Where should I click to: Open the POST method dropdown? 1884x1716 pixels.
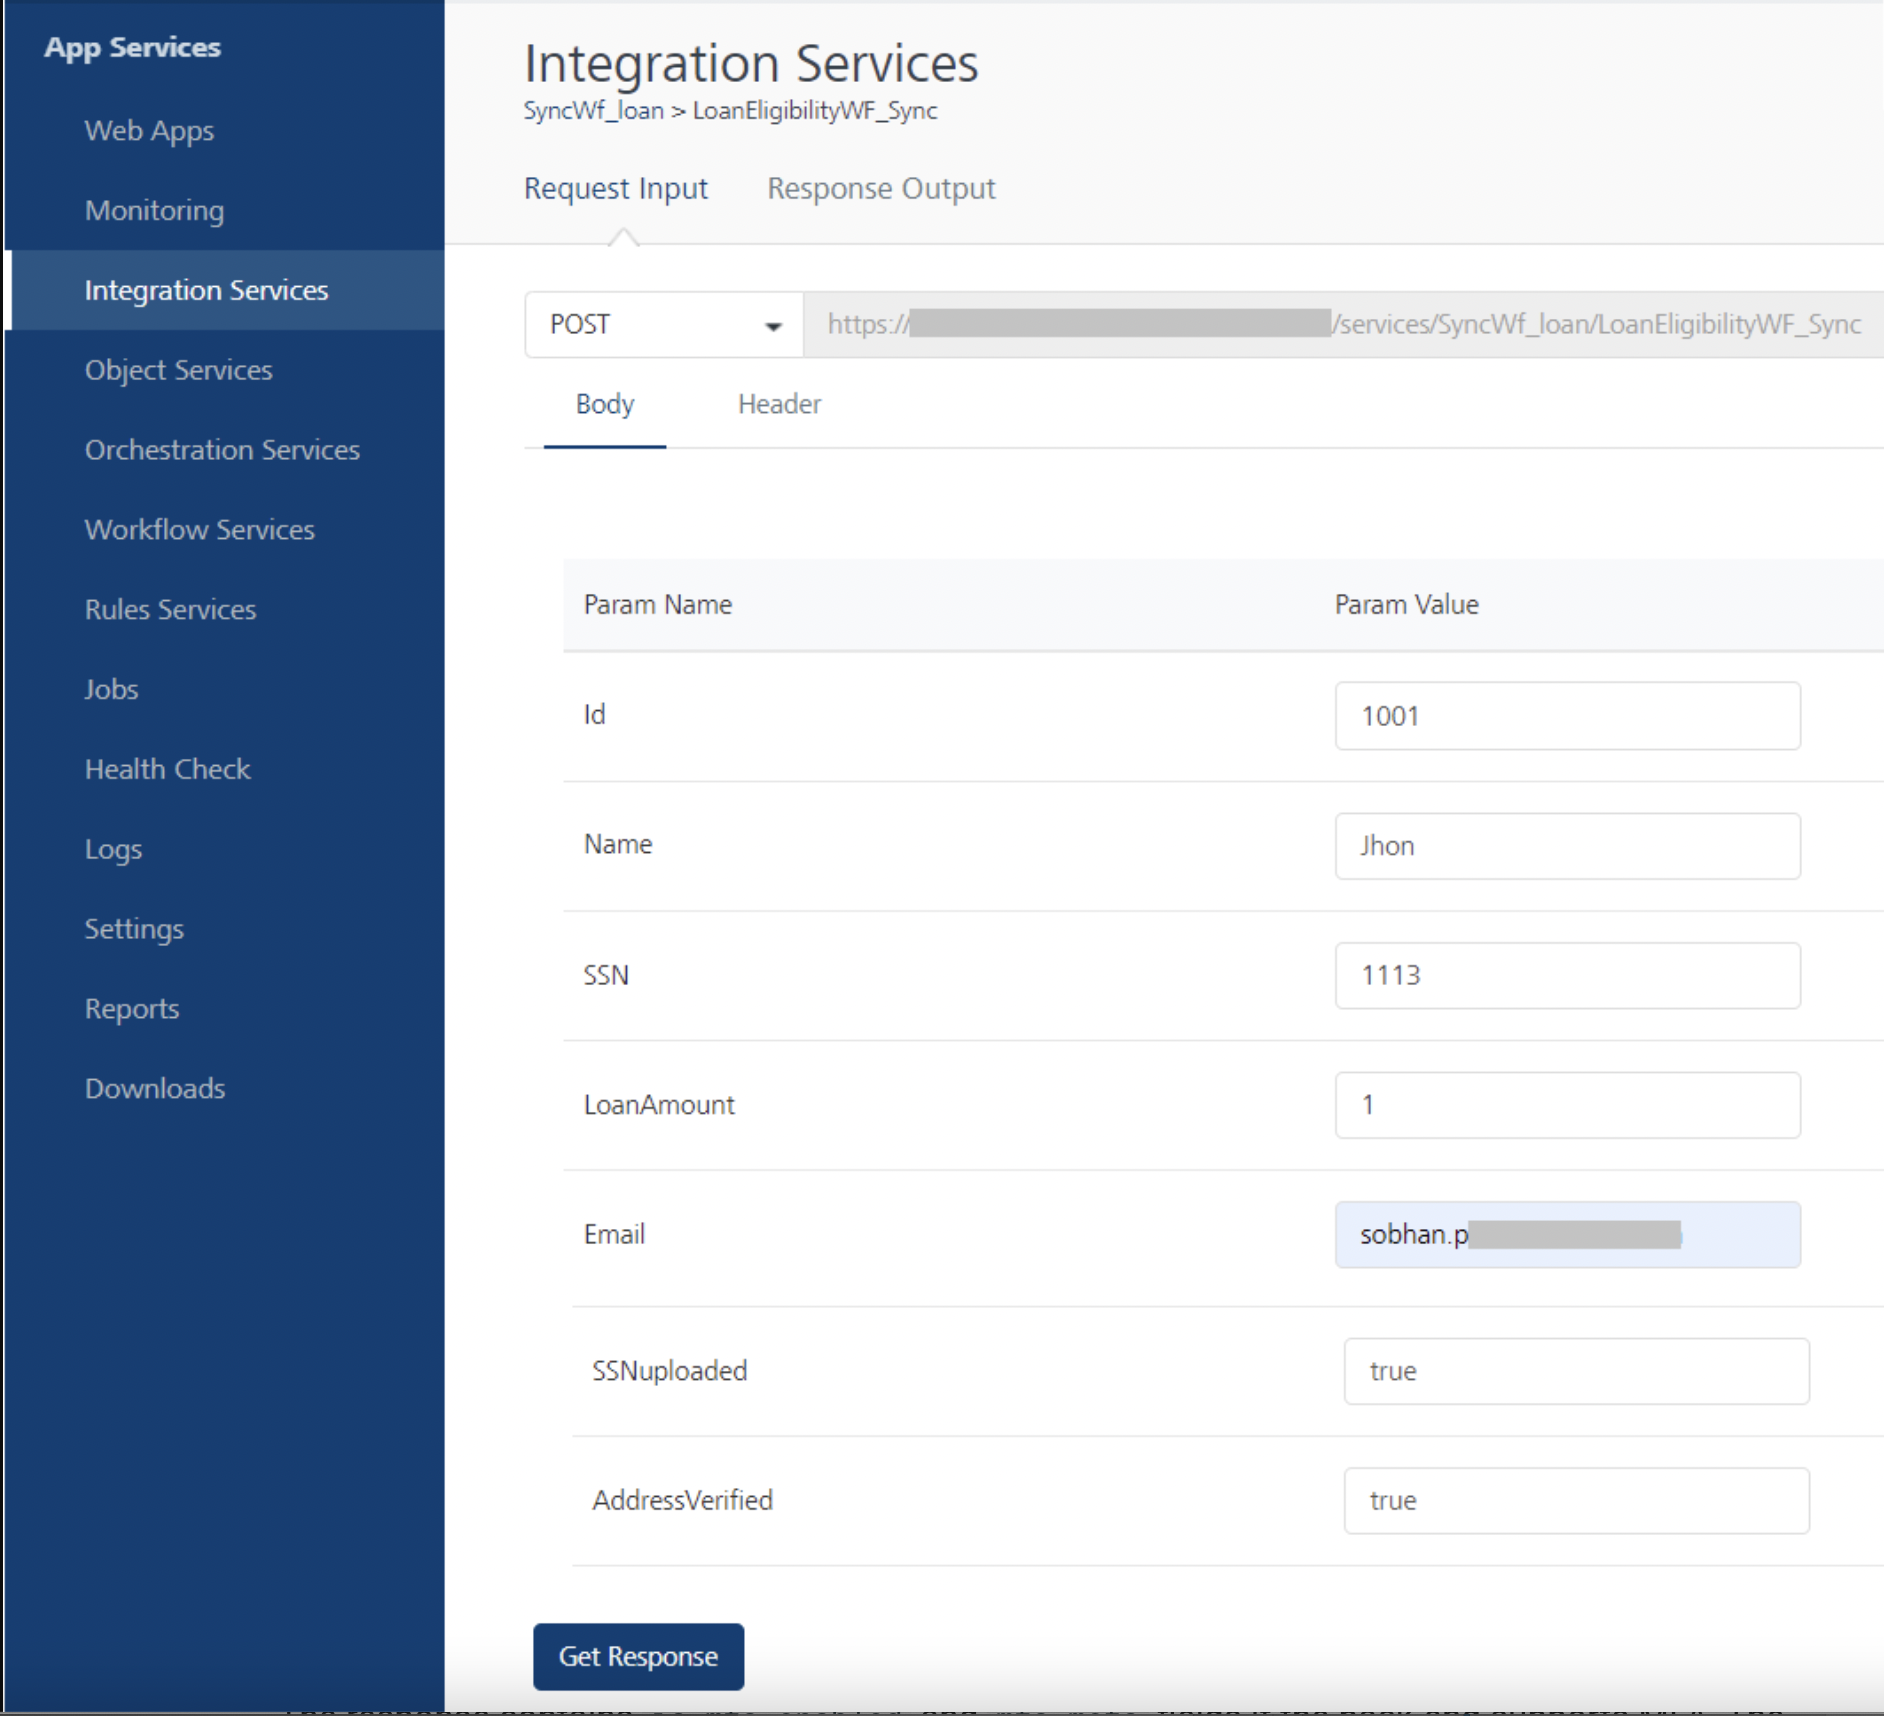coord(664,325)
